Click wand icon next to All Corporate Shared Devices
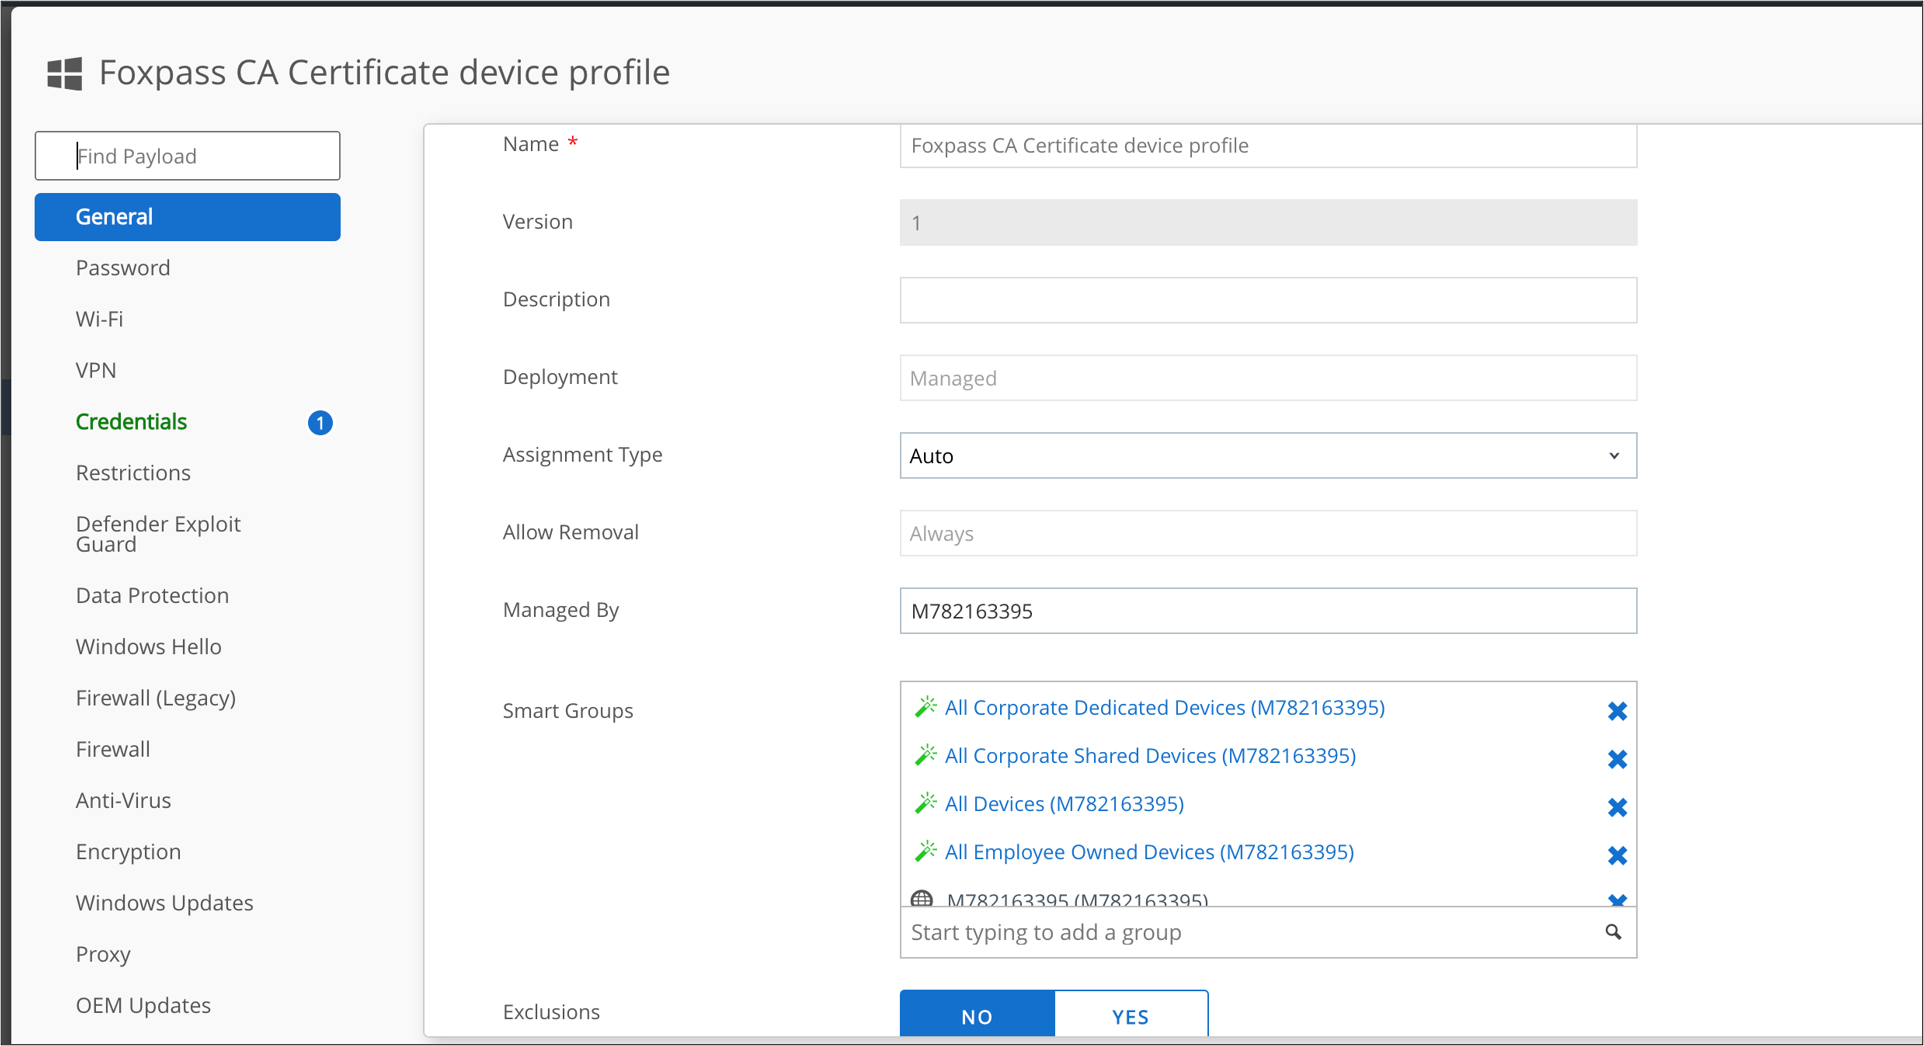The height and width of the screenshot is (1046, 1924). 926,755
